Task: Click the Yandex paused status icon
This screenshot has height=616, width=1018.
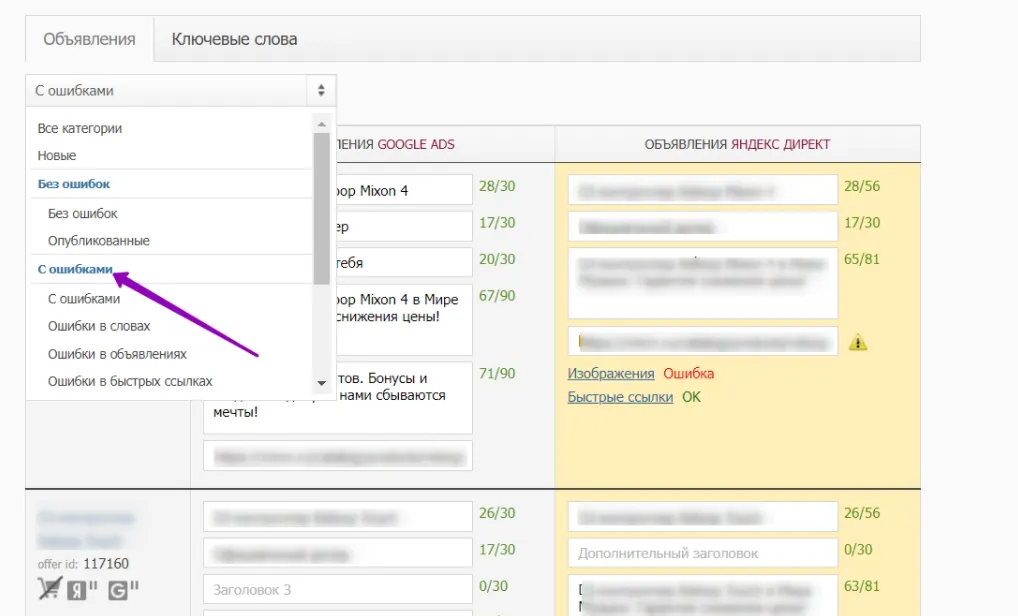Action: [82, 589]
